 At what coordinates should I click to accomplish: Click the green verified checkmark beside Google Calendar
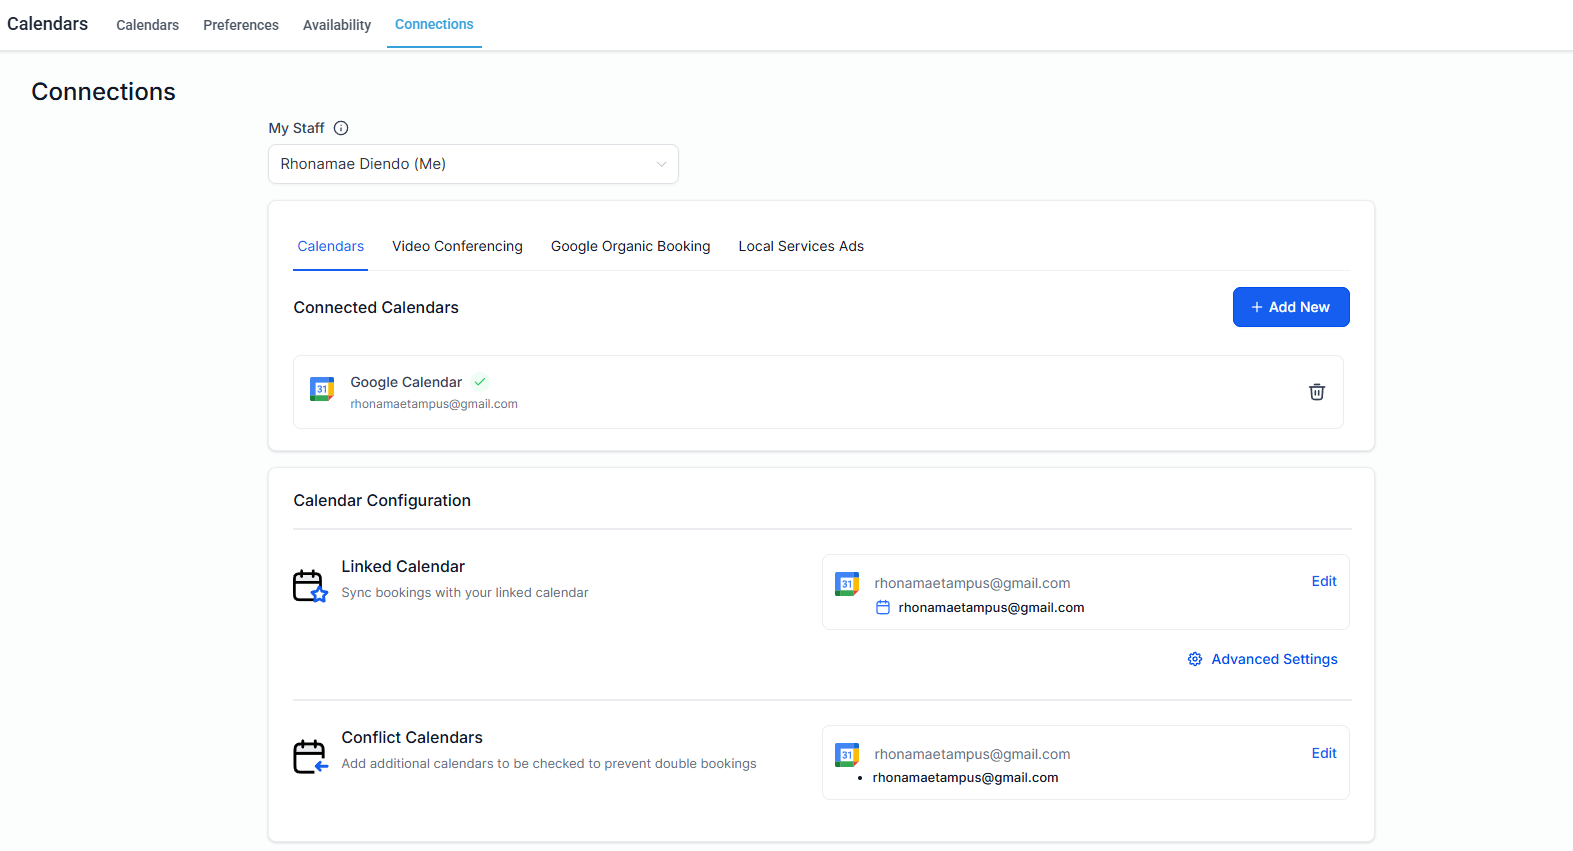[x=480, y=382]
